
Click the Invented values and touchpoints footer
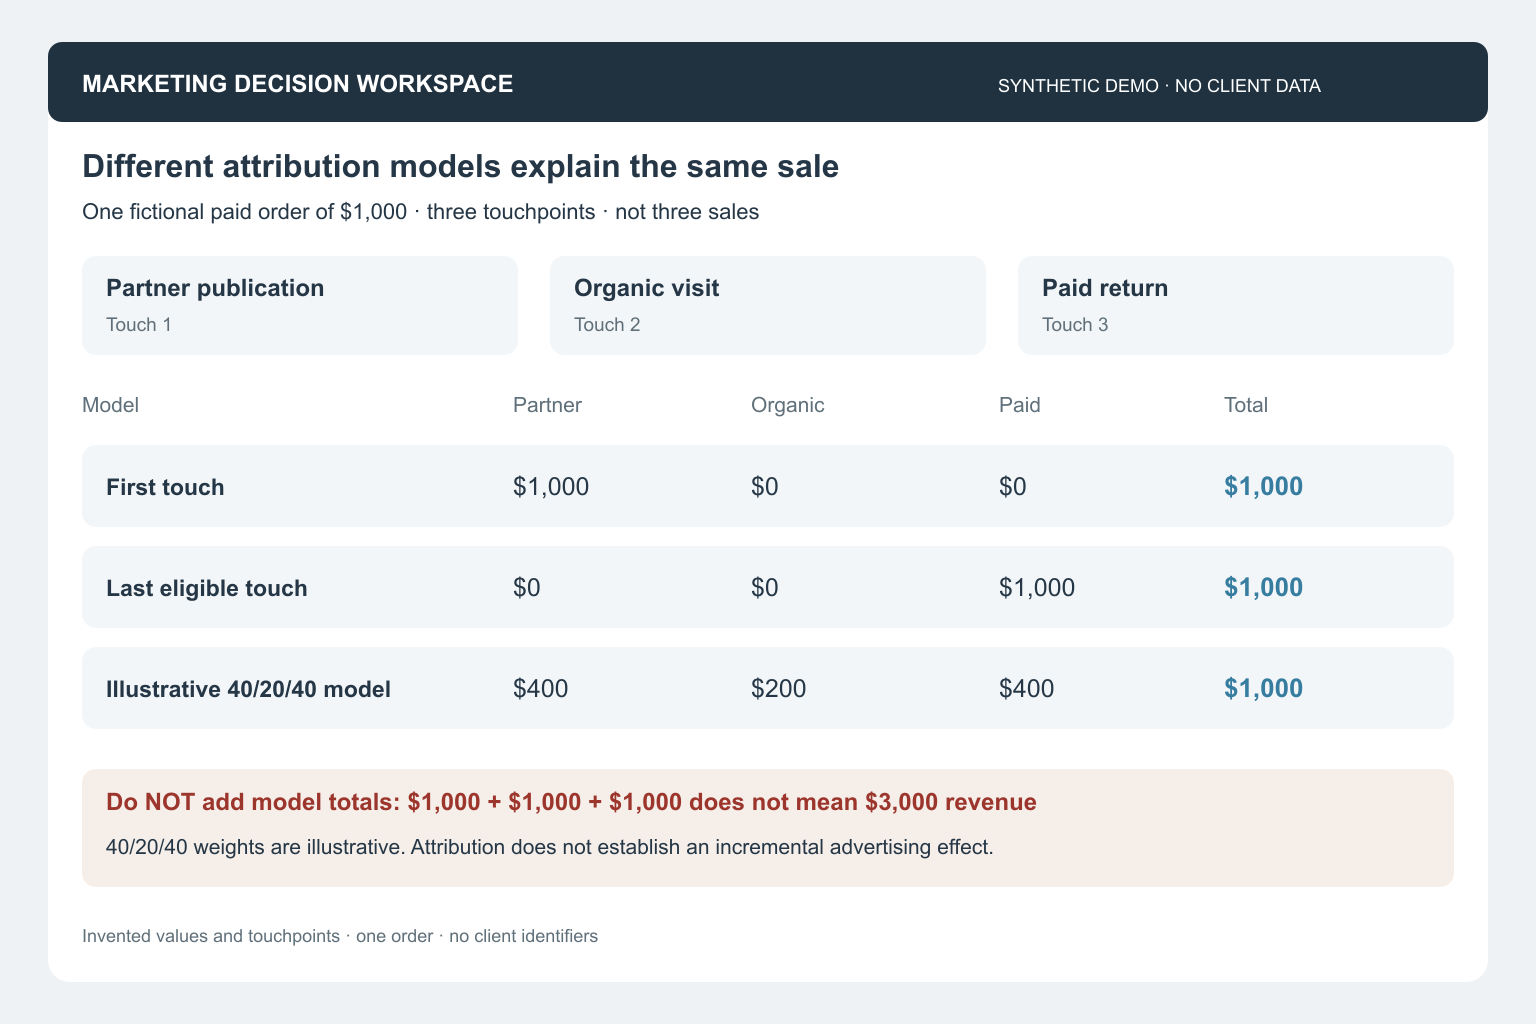(x=340, y=936)
